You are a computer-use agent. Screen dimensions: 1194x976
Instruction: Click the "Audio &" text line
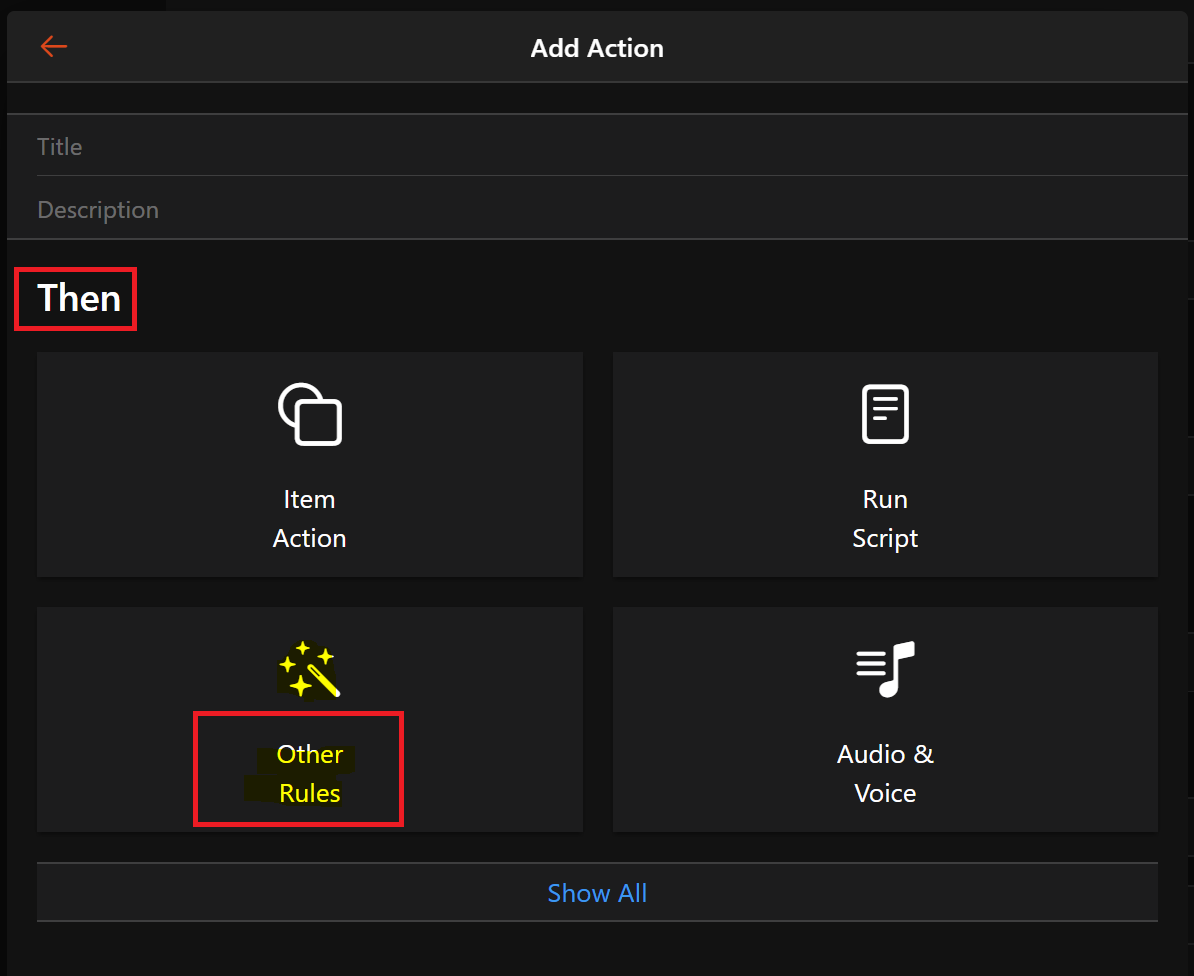point(885,755)
